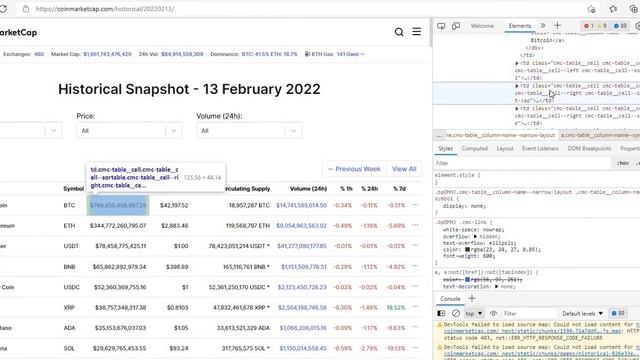
Task: Add this page to favorites
Action: click(591, 9)
